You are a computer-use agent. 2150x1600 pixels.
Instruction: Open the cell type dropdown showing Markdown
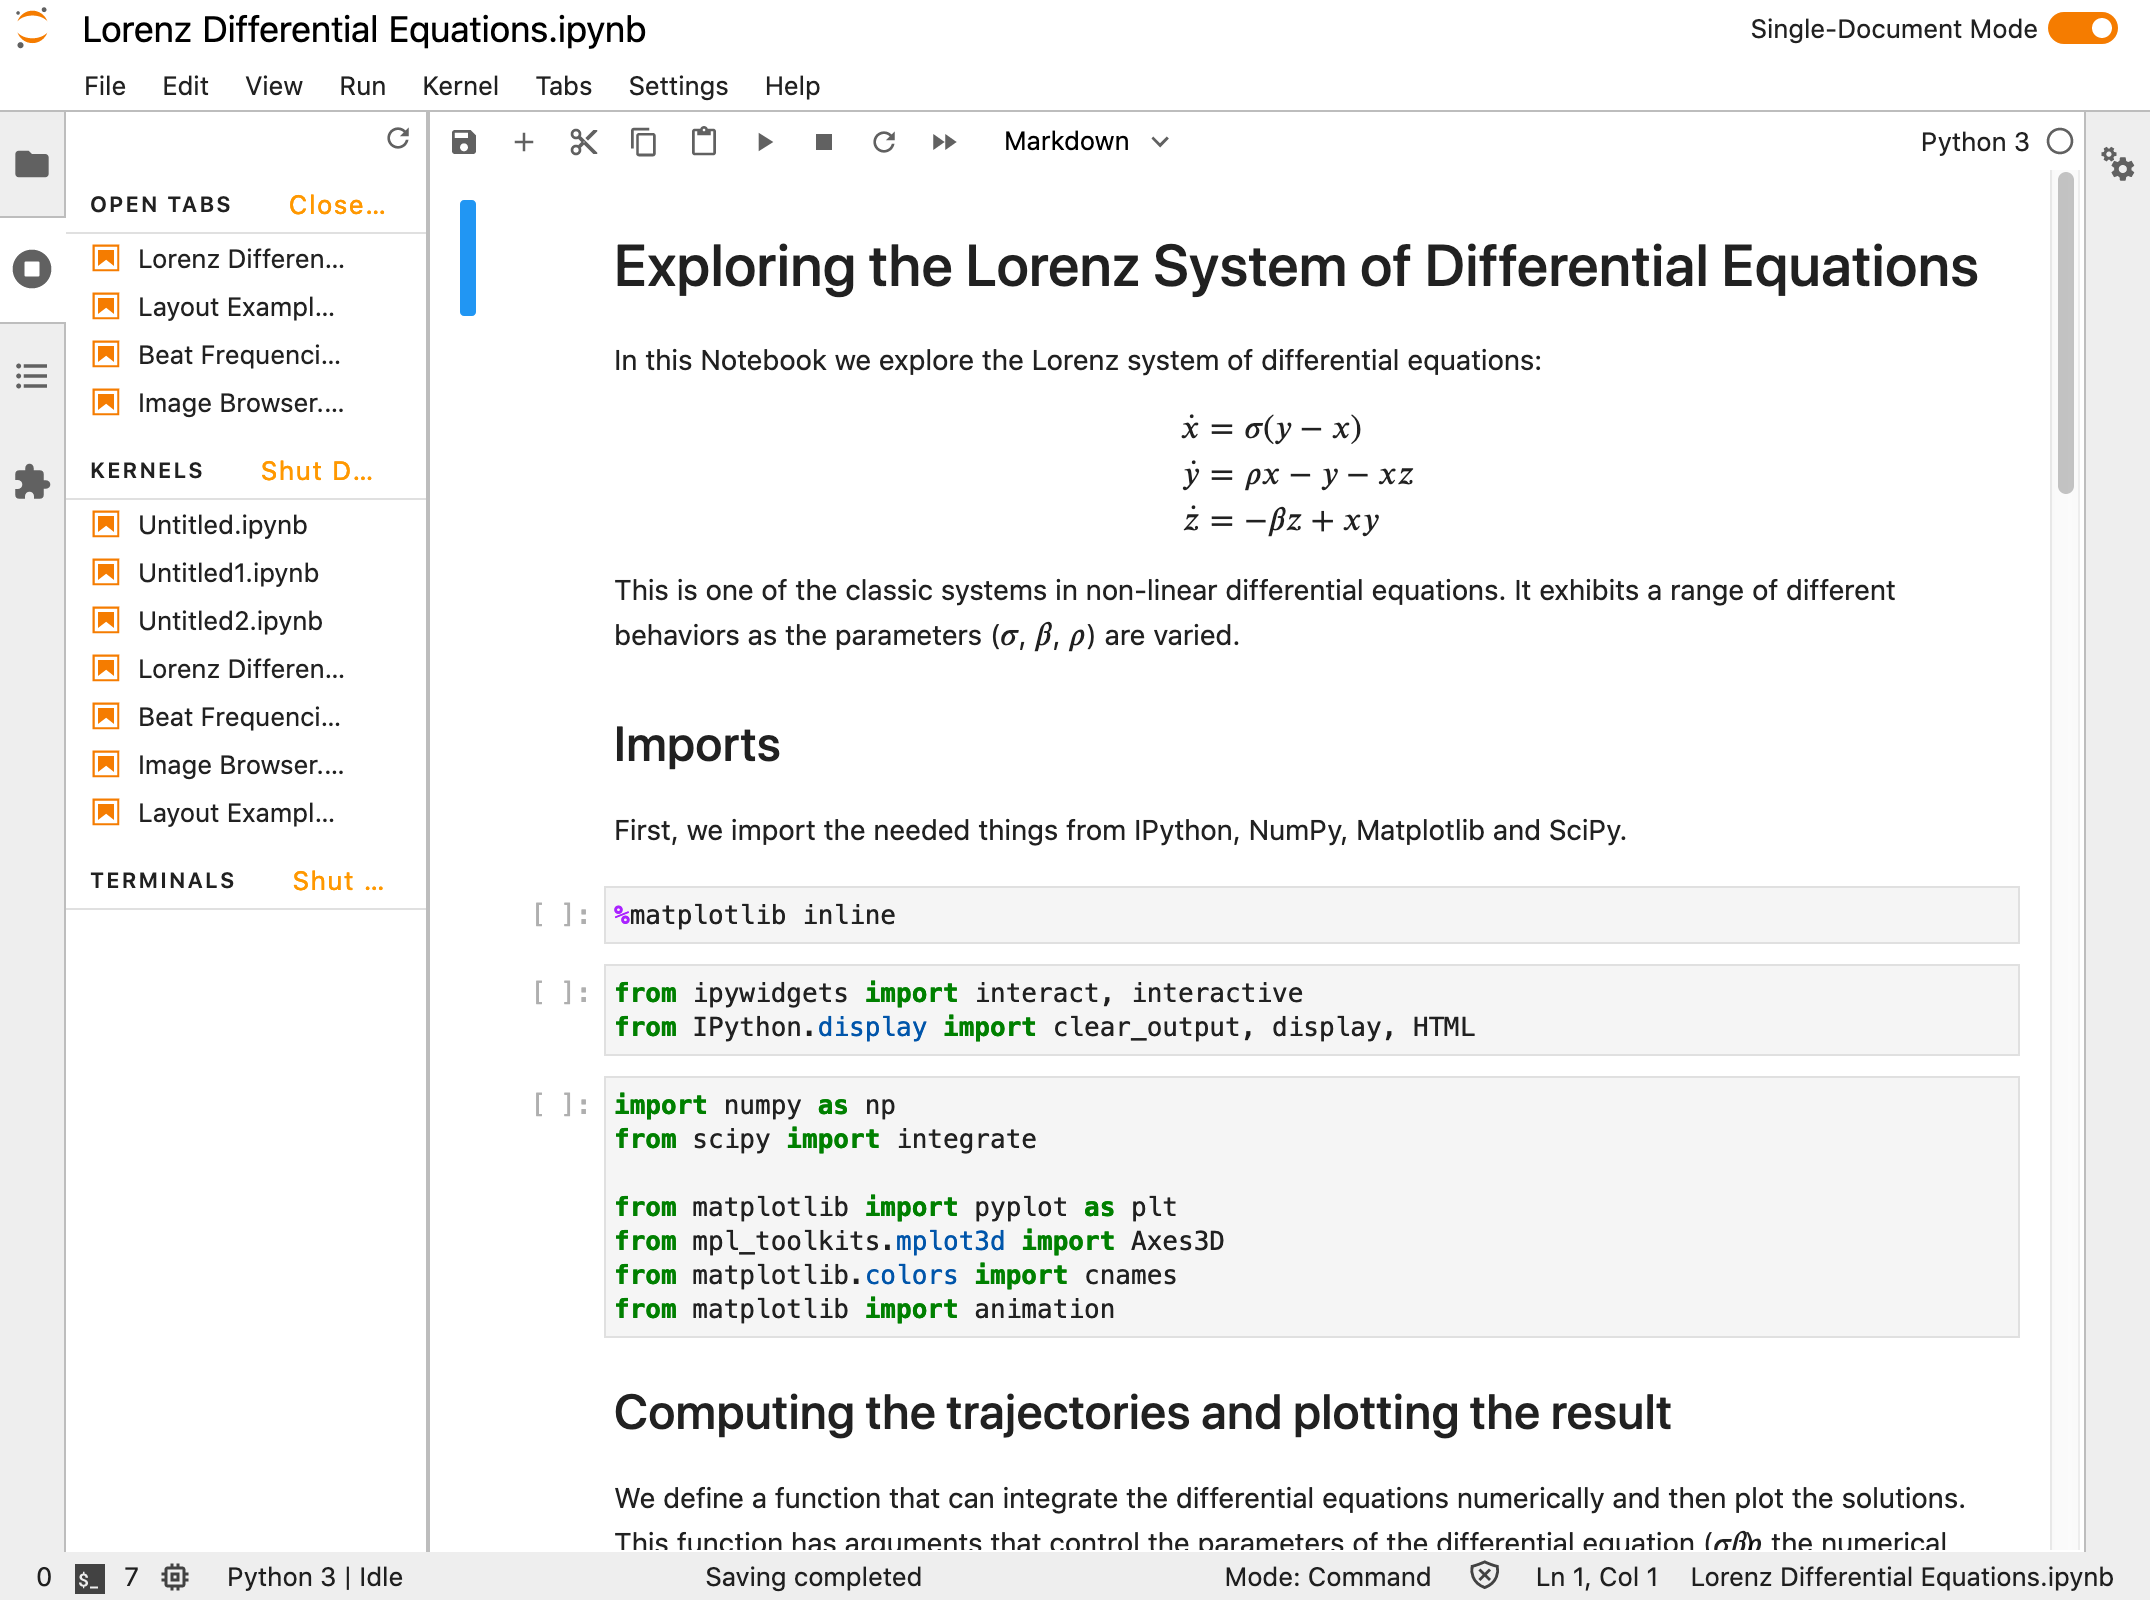[x=1083, y=141]
